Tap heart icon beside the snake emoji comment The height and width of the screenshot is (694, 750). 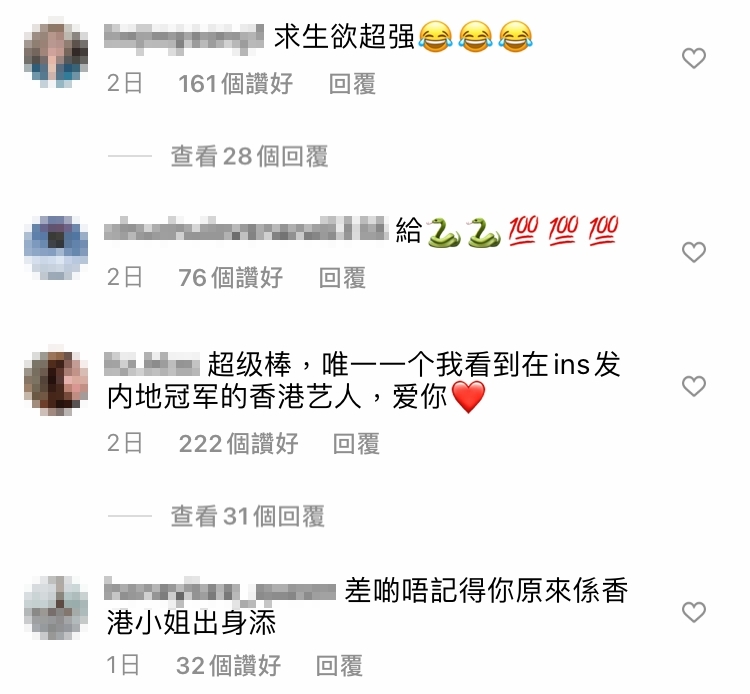(694, 252)
